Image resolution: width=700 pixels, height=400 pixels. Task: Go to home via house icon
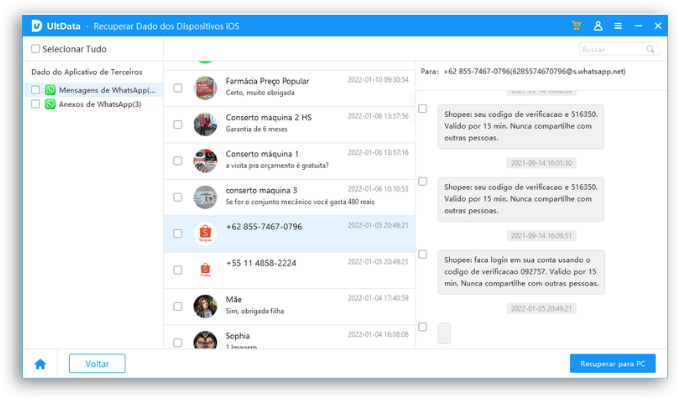40,364
